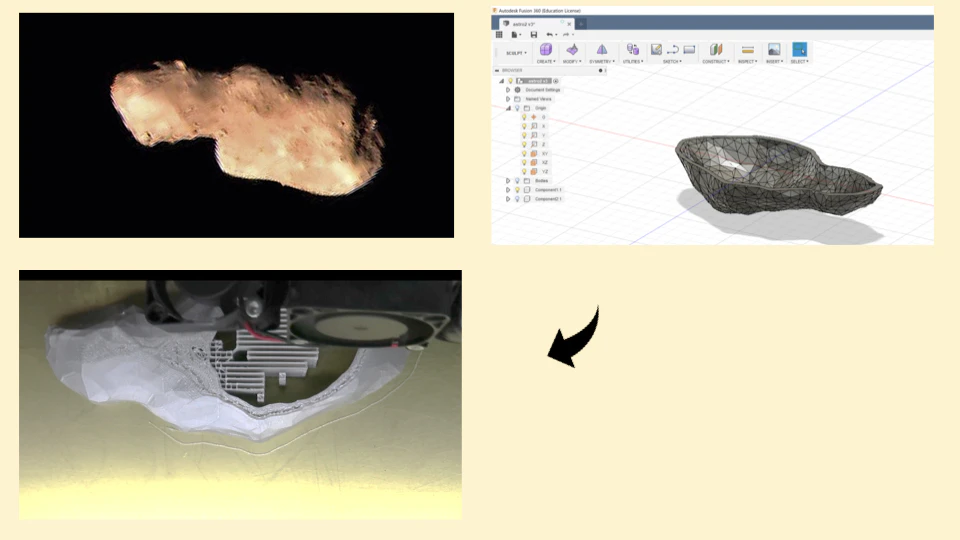Click the Inspect measure icon
The height and width of the screenshot is (540, 960).
[748, 50]
